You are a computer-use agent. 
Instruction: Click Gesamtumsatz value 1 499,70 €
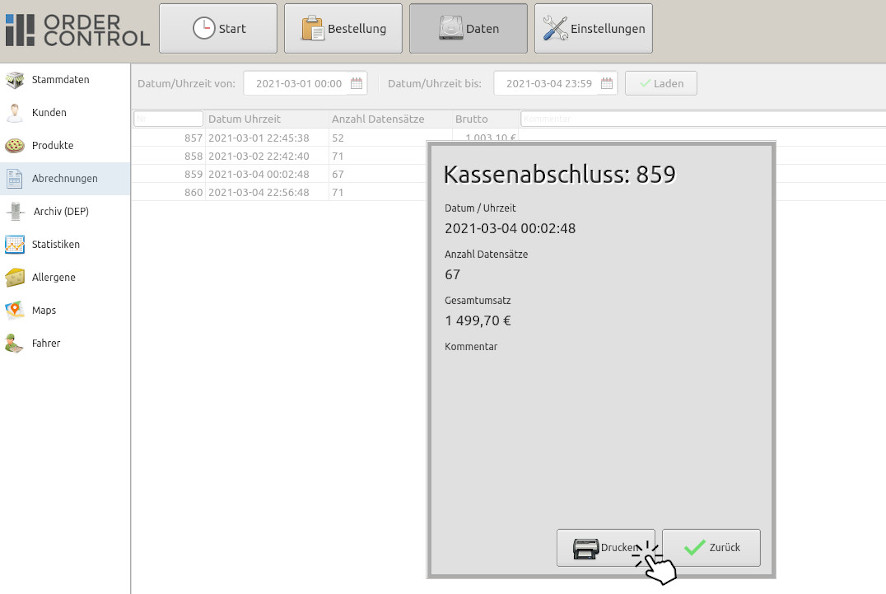[x=477, y=321]
